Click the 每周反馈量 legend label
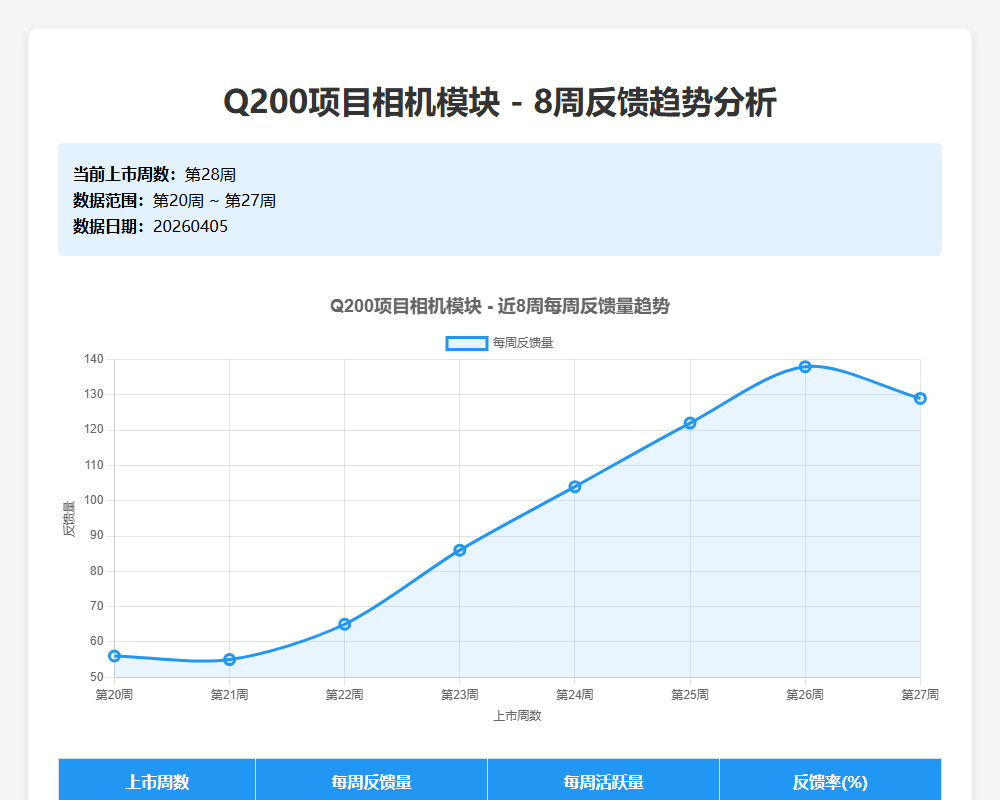The height and width of the screenshot is (800, 1000). pos(523,343)
